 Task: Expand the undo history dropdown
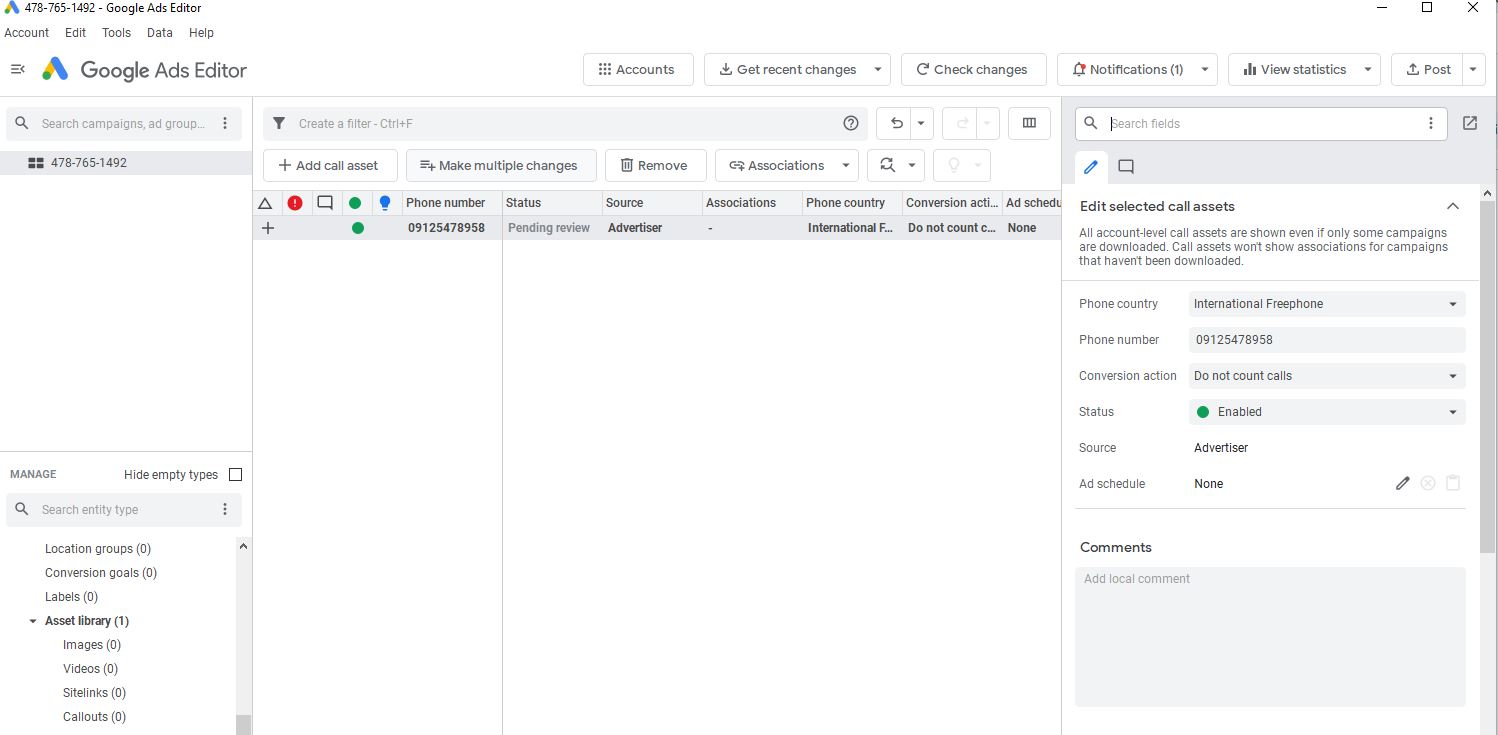coord(921,123)
